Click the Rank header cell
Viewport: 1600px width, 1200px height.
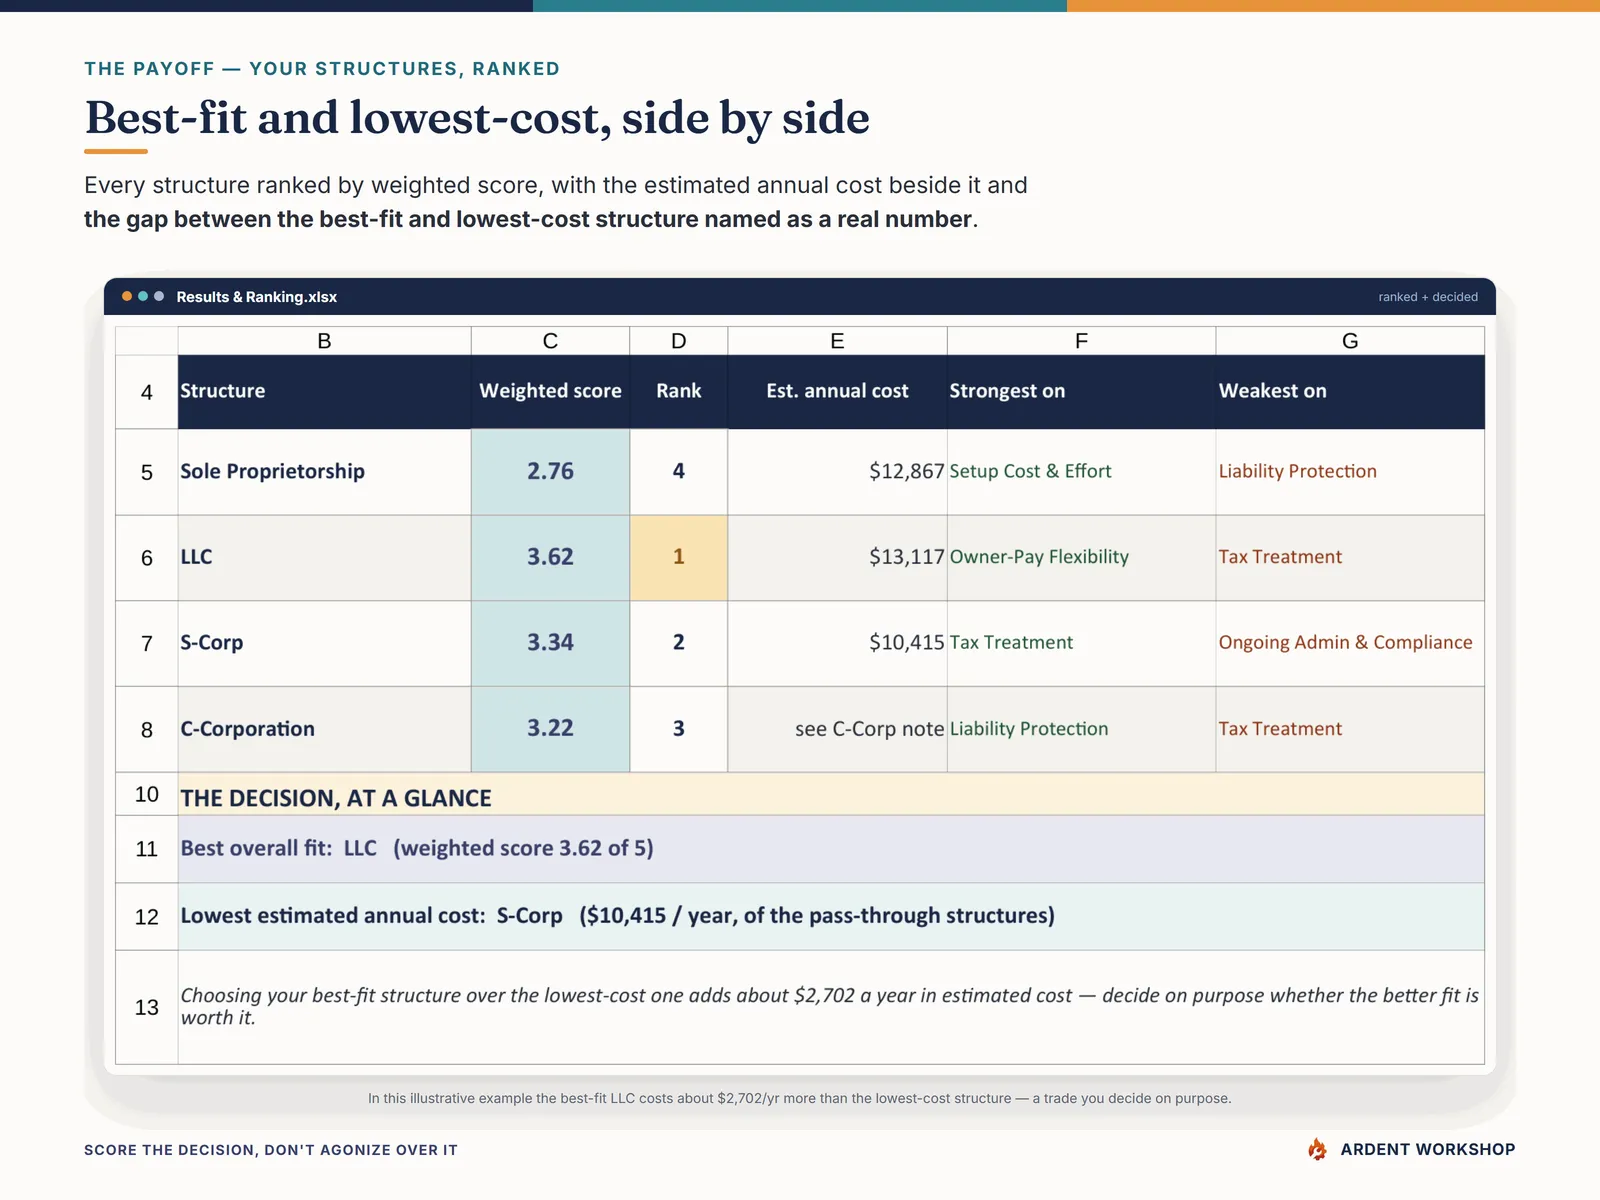pos(679,392)
